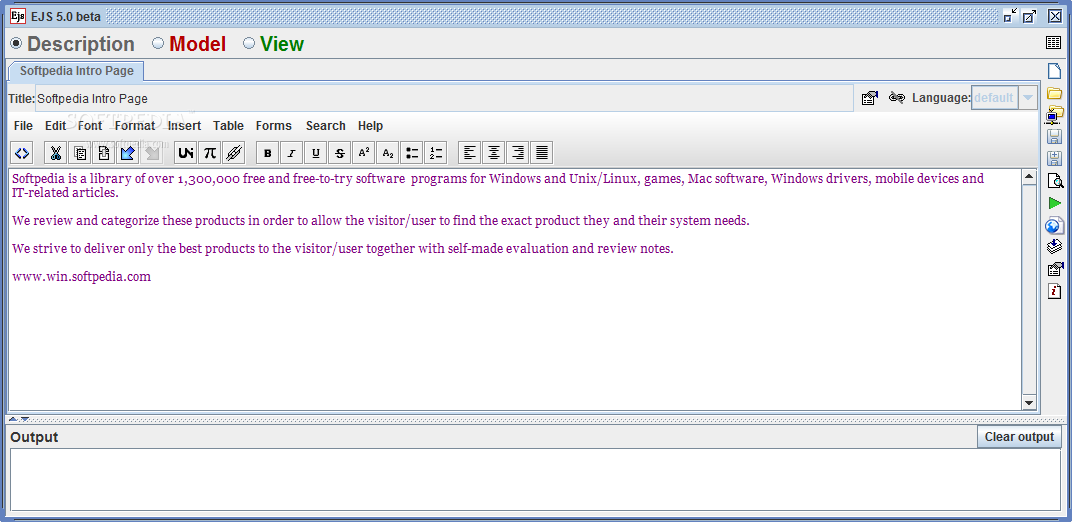Click page properties icon next to Language

[869, 98]
